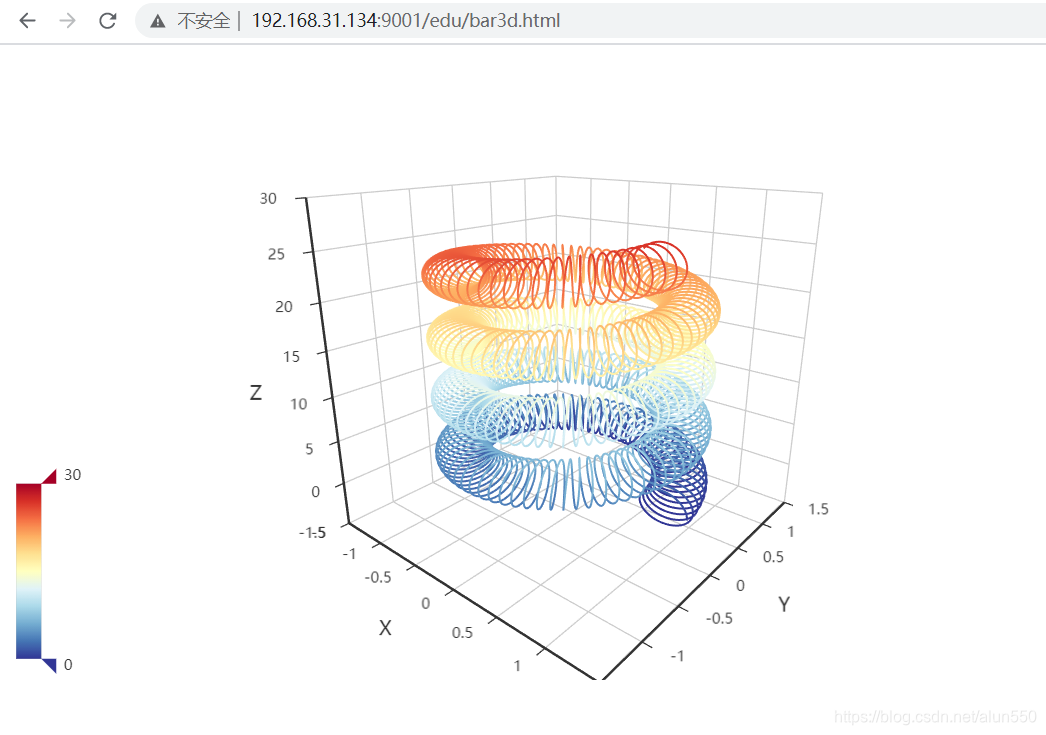Click the Y axis tick label -0.5

pyautogui.click(x=719, y=618)
